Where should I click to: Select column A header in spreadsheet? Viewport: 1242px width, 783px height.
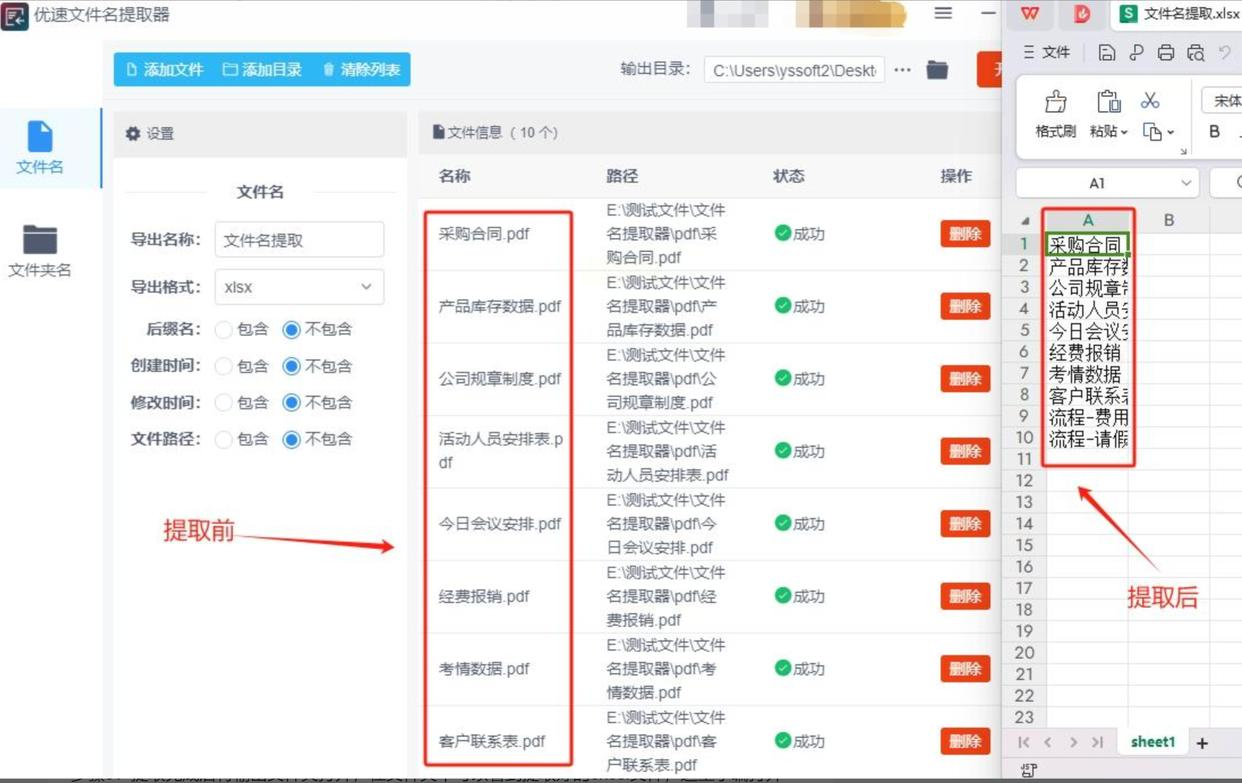click(1087, 220)
